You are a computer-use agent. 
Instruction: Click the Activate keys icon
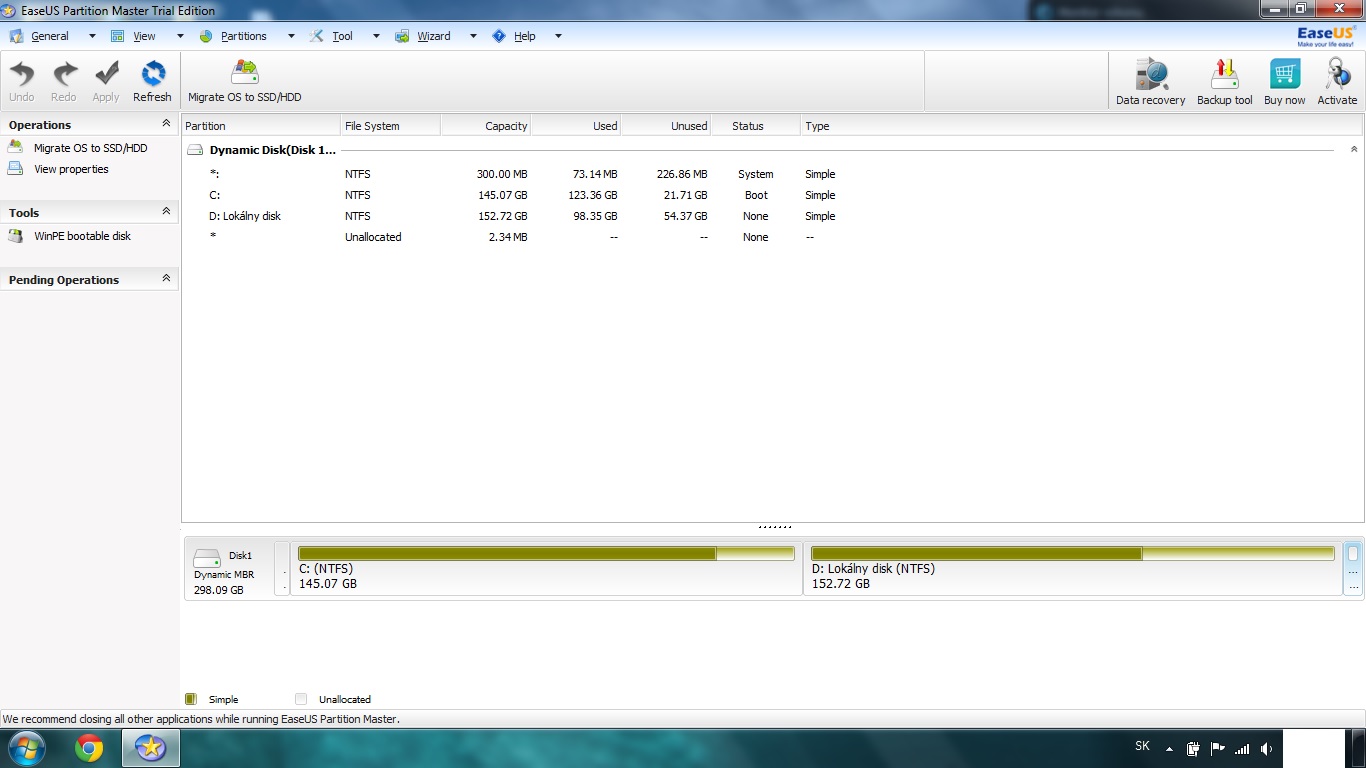[1337, 75]
